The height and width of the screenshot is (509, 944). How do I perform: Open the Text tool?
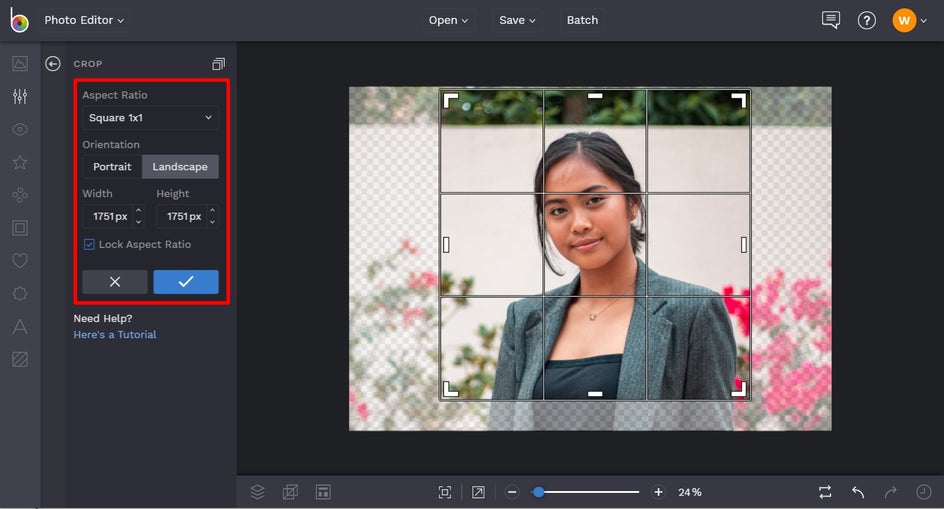coord(20,326)
